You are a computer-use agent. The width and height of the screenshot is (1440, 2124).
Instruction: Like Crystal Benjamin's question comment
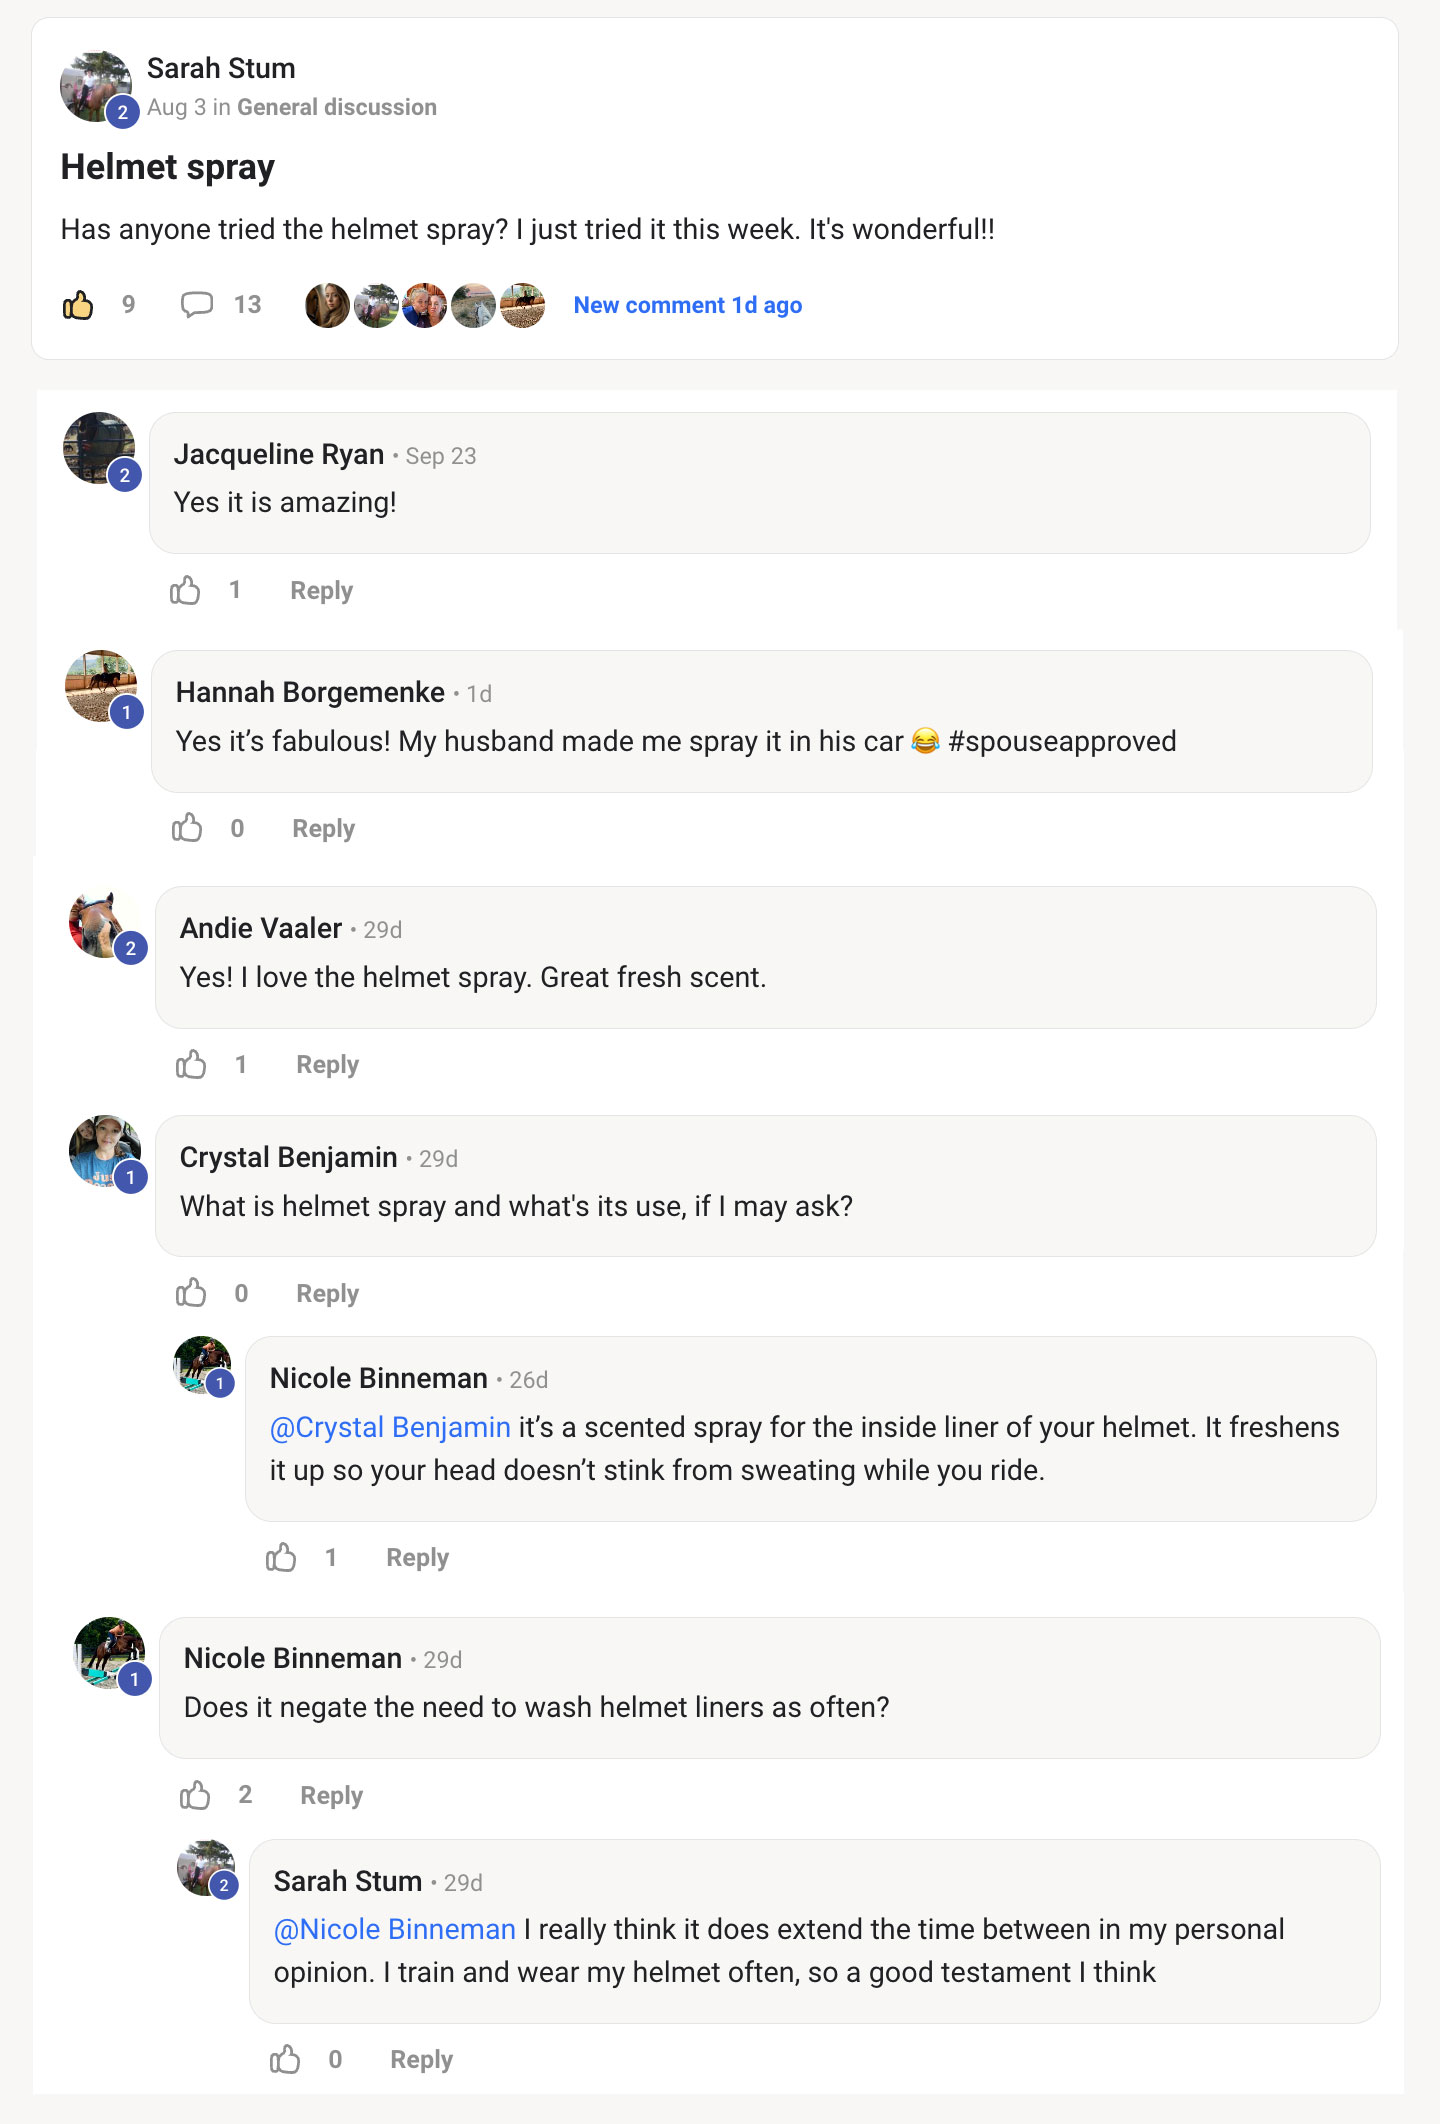[x=191, y=1293]
